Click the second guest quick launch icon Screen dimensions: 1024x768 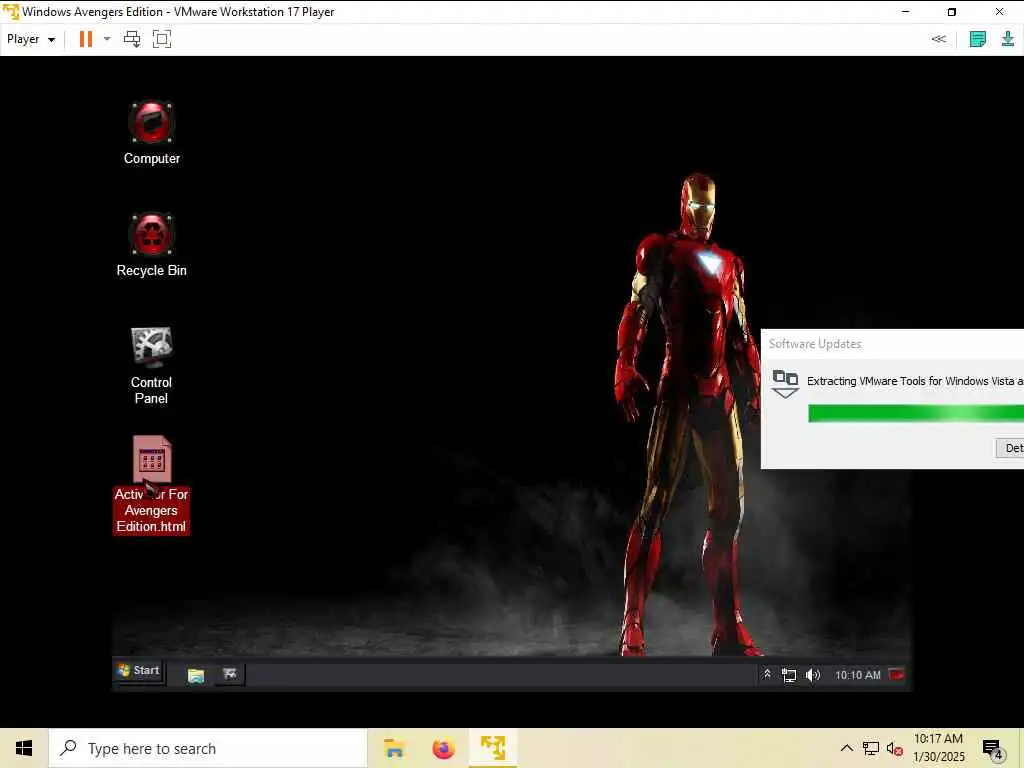[x=230, y=673]
